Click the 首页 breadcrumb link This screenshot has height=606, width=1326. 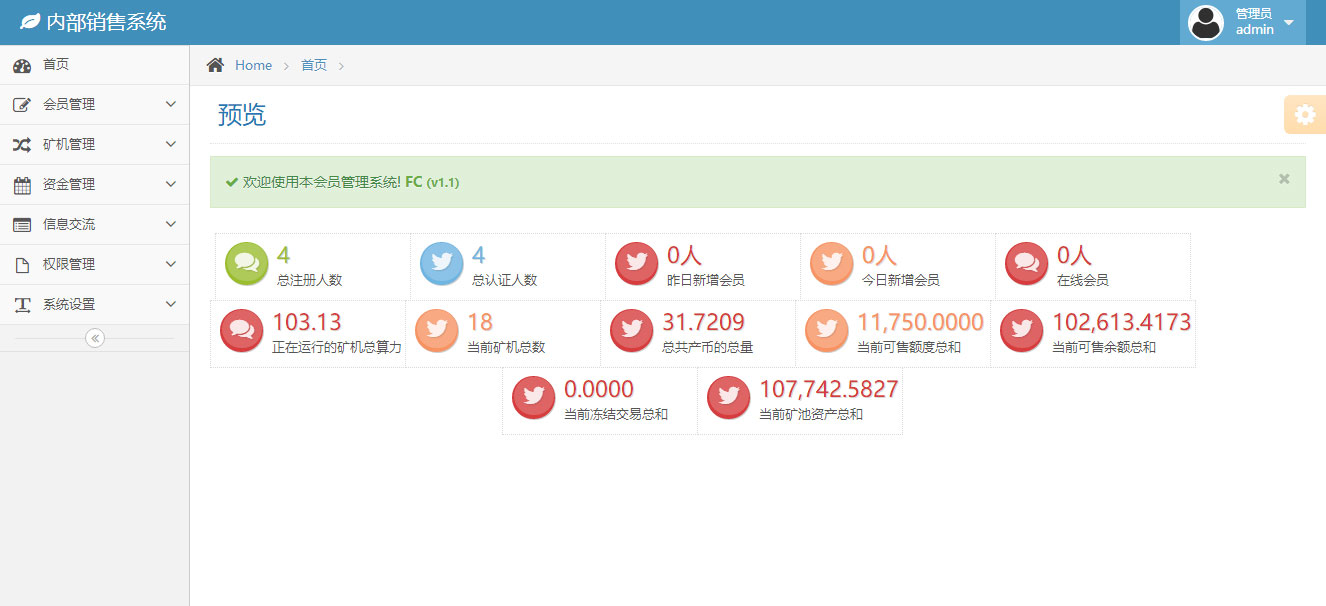click(x=314, y=65)
